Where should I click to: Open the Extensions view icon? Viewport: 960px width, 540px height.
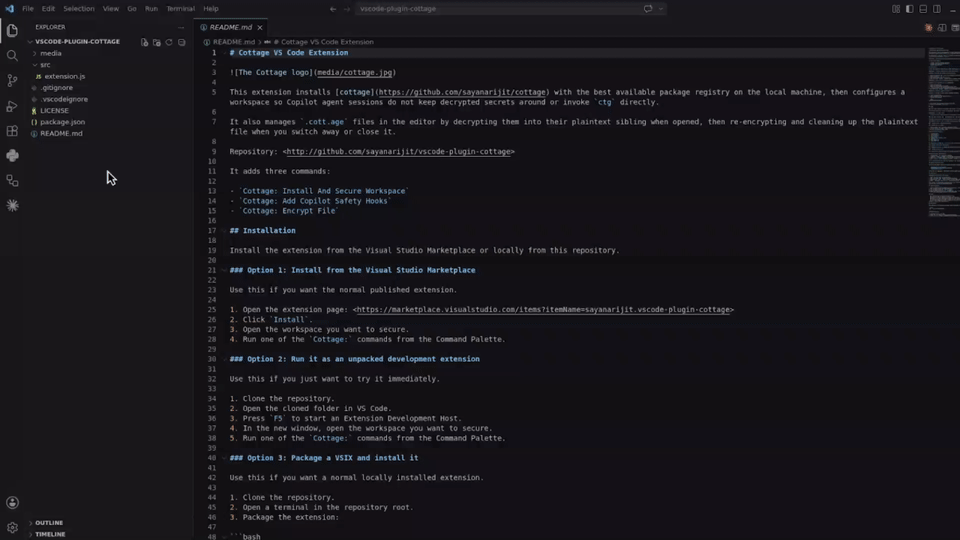click(x=12, y=131)
